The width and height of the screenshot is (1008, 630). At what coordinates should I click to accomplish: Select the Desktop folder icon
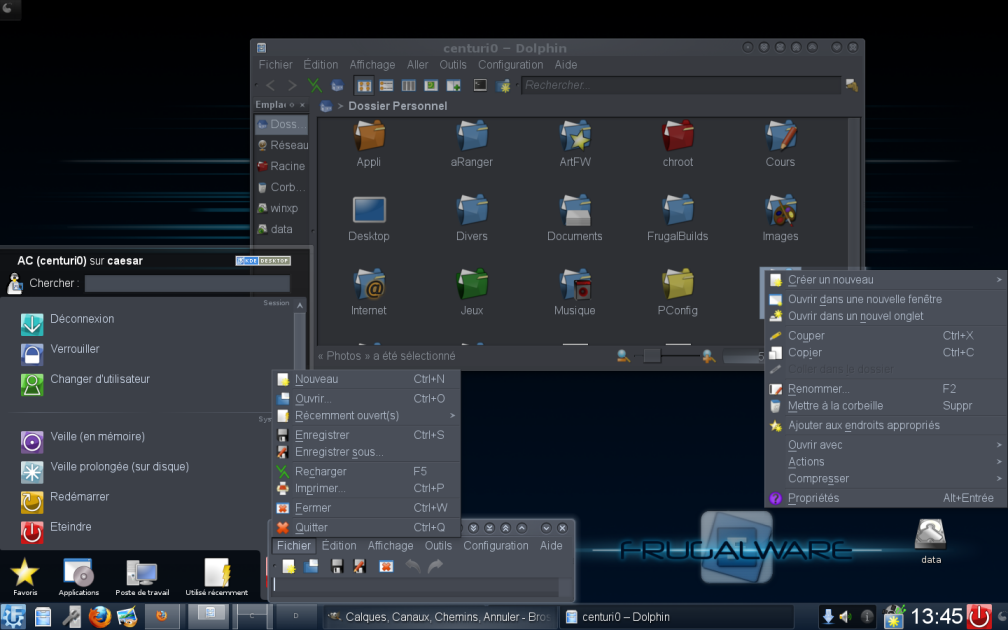(x=369, y=210)
